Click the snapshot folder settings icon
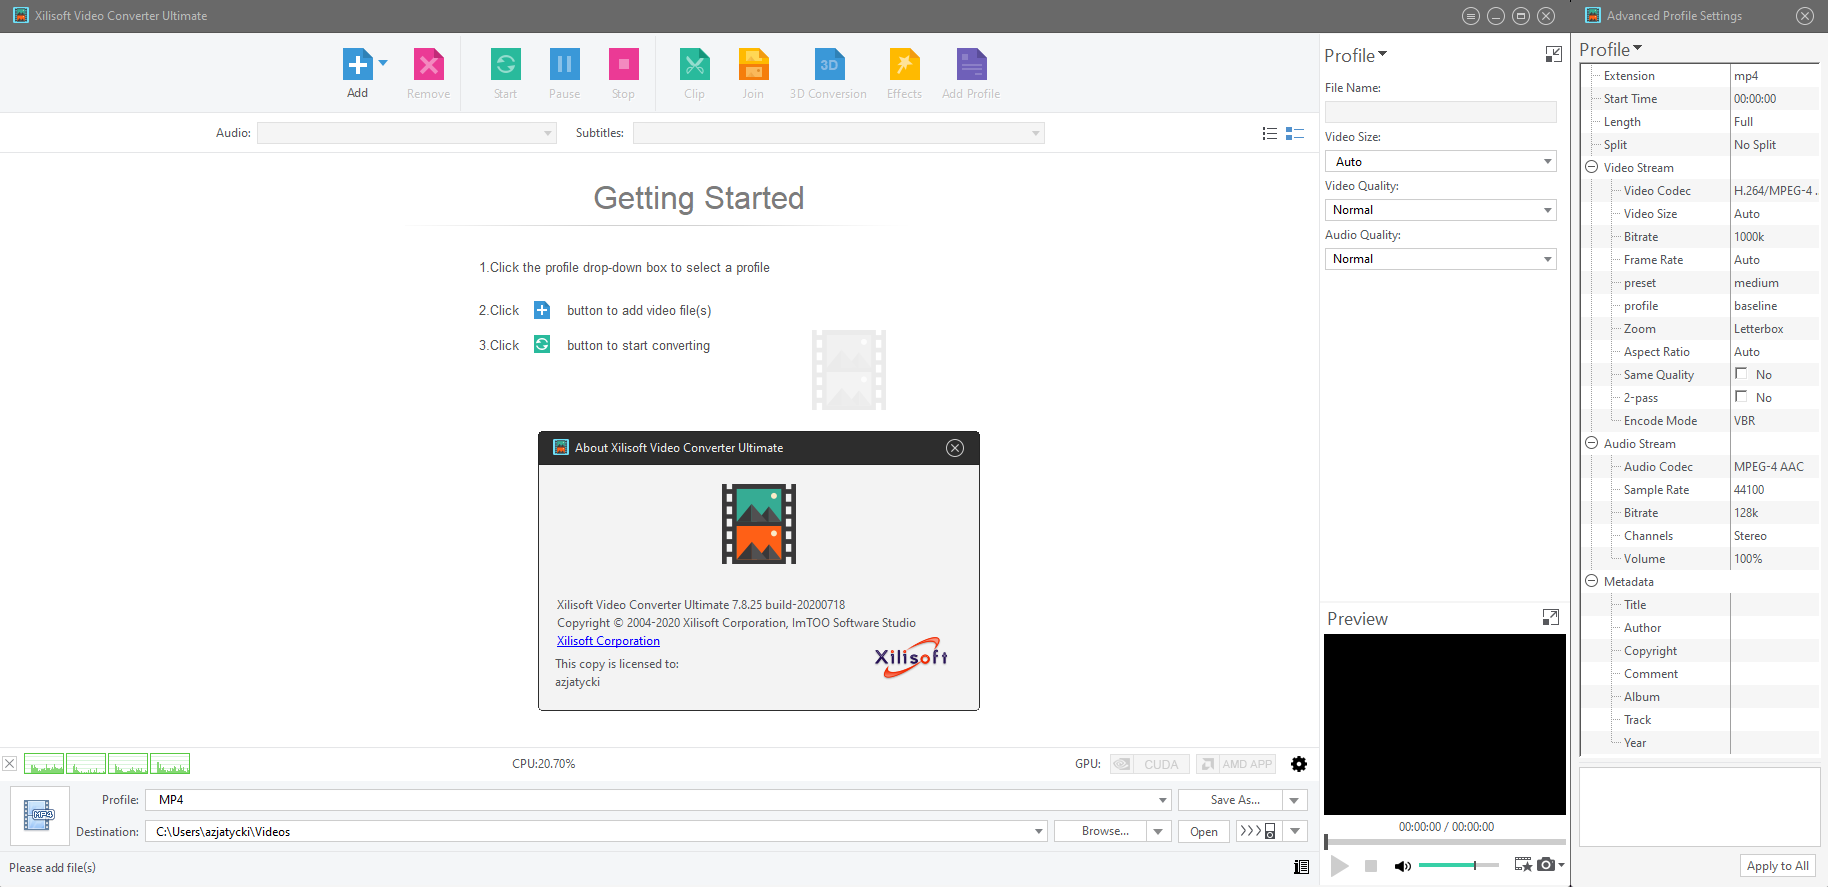The image size is (1828, 887). [1523, 865]
